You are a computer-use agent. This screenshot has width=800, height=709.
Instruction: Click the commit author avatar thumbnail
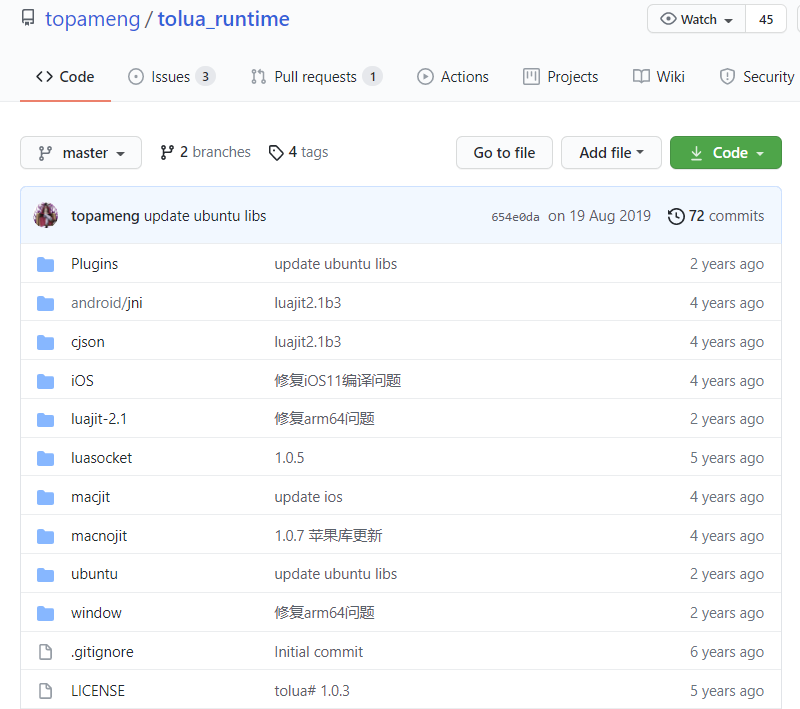tap(45, 216)
